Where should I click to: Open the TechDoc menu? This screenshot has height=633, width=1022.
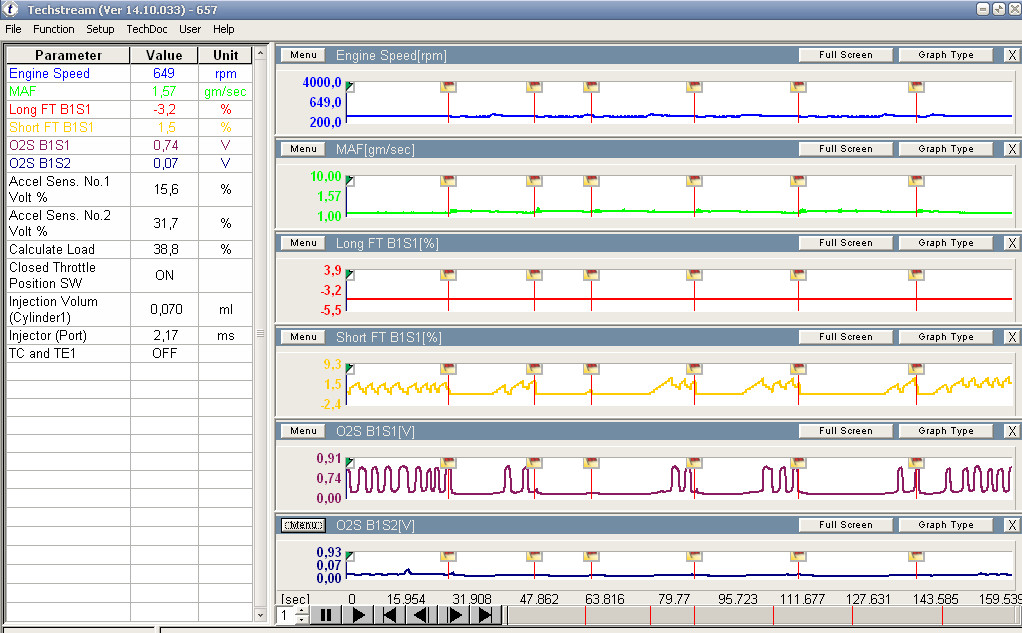147,29
